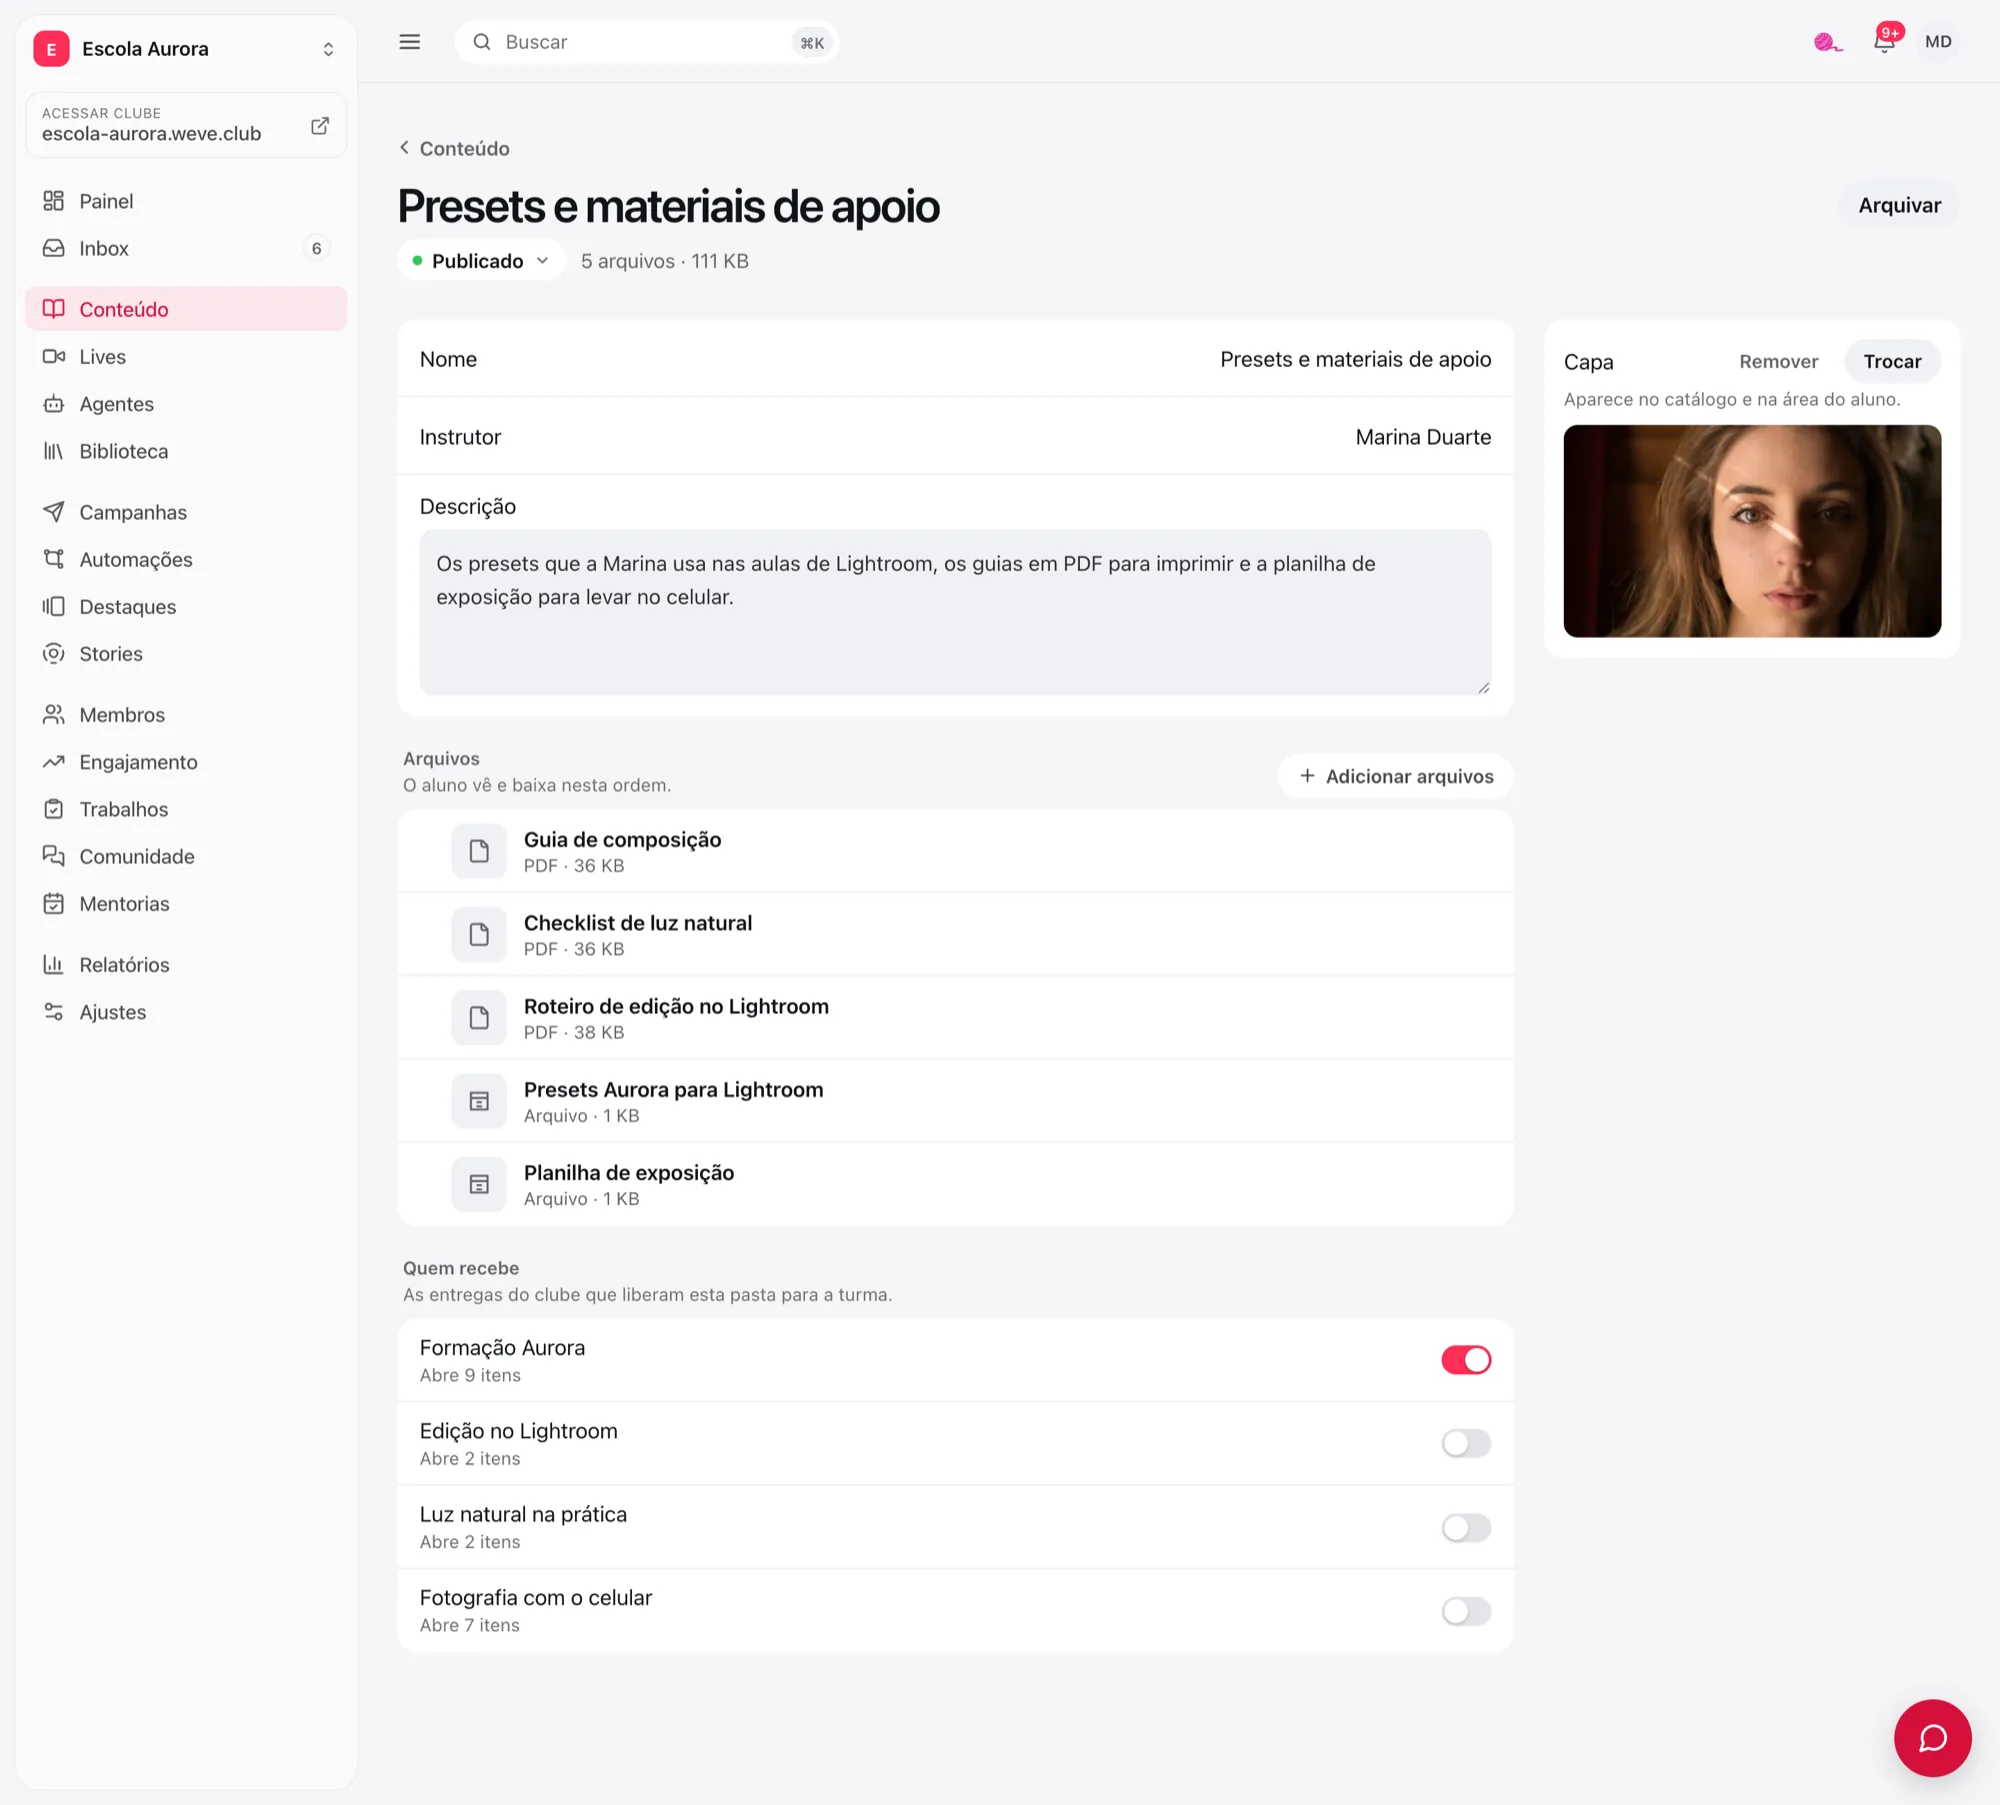Open Painel in the sidebar
The image size is (2000, 1805).
tap(186, 201)
